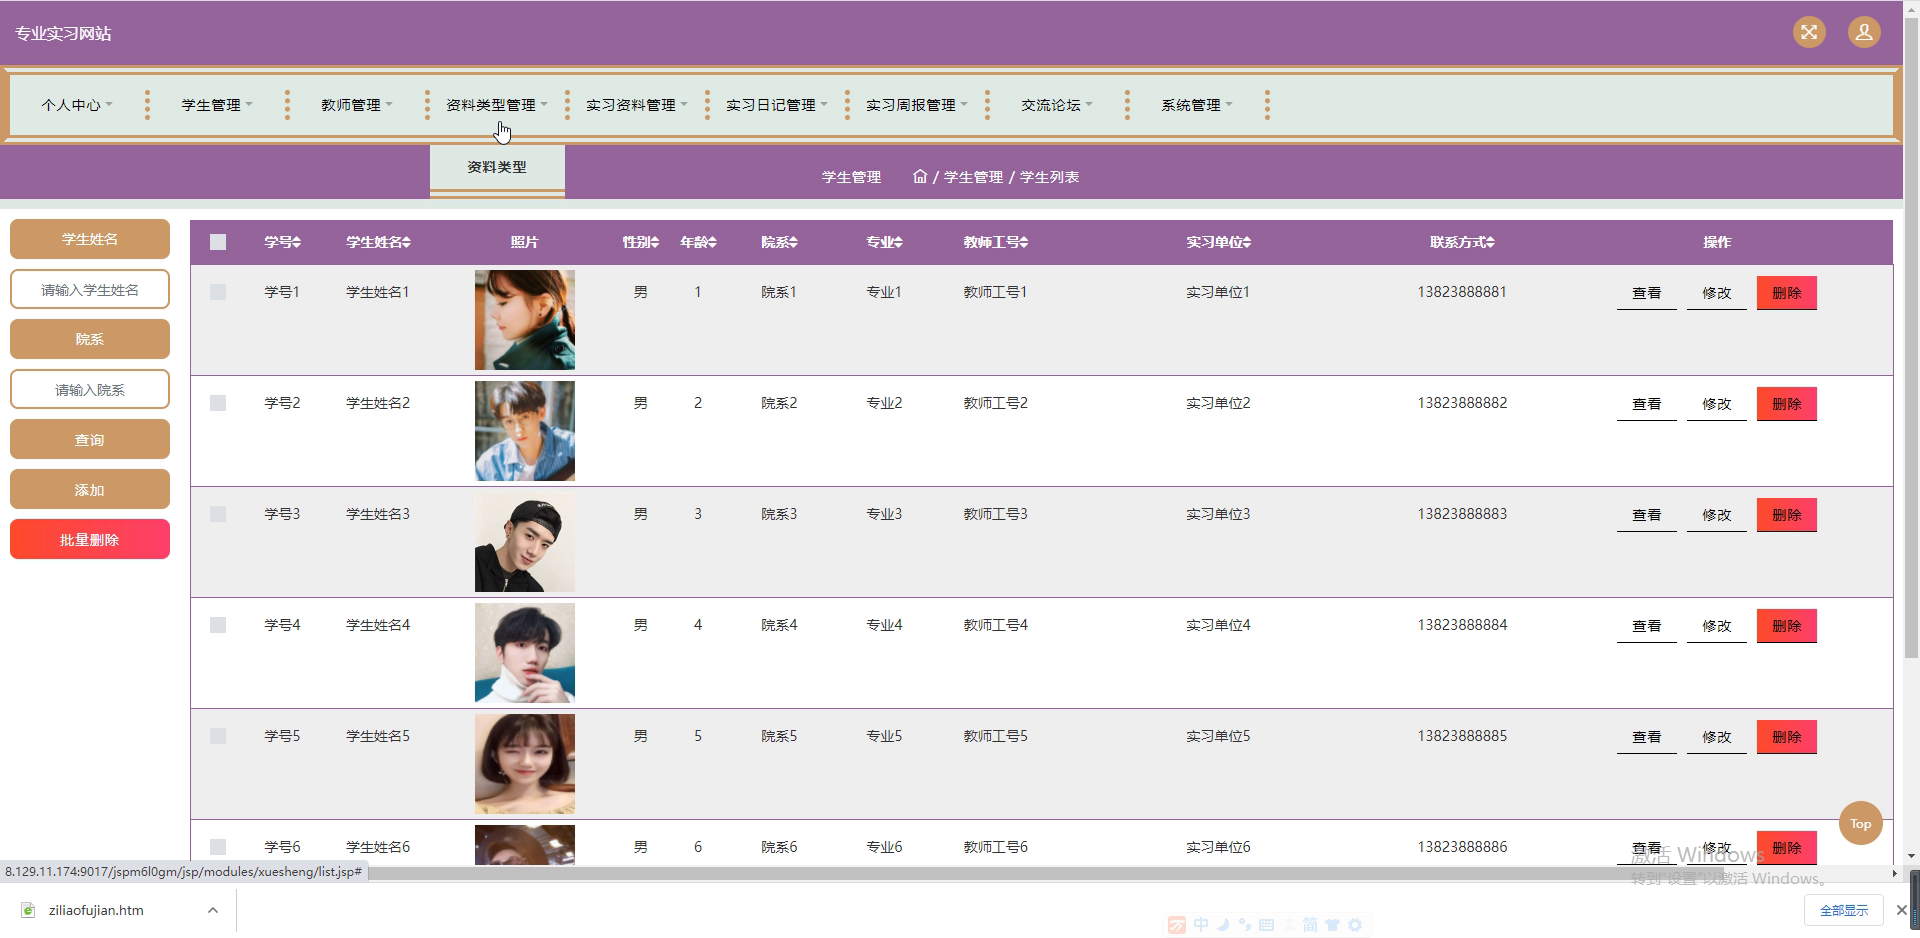Click the 专业实习网站 site title
The width and height of the screenshot is (1920, 938).
[x=63, y=33]
